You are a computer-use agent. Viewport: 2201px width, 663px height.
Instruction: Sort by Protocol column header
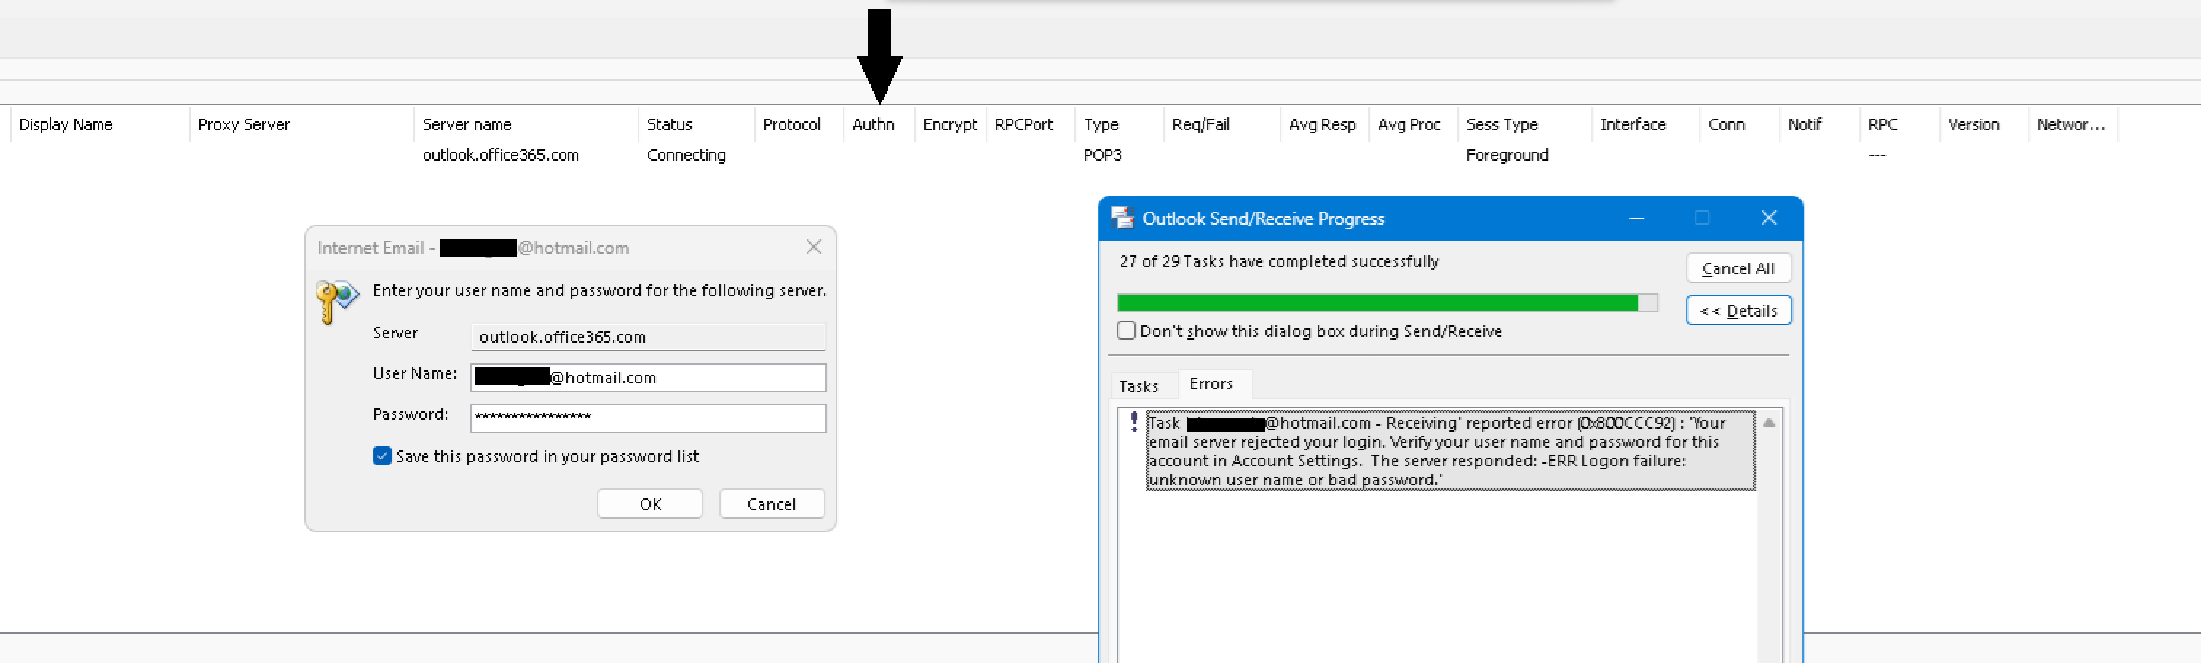click(x=799, y=124)
